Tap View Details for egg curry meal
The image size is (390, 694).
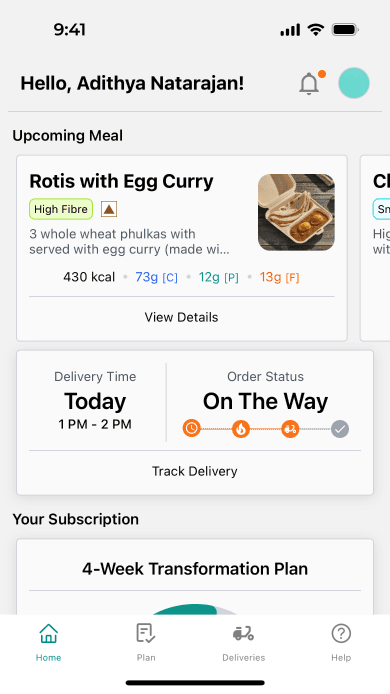tap(181, 317)
